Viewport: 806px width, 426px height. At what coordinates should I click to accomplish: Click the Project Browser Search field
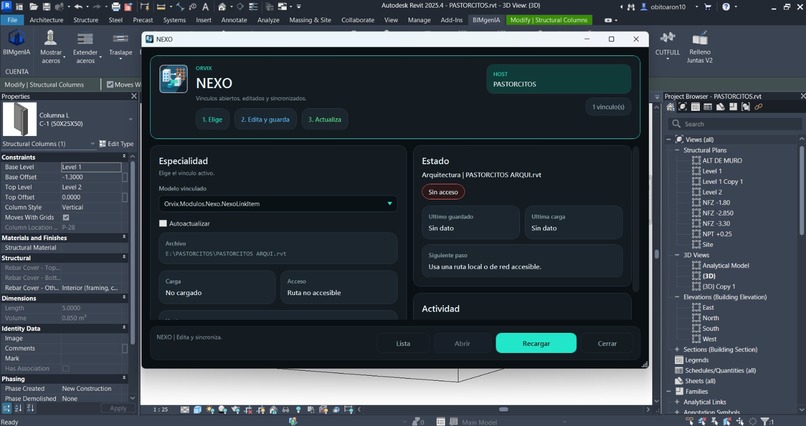(735, 124)
